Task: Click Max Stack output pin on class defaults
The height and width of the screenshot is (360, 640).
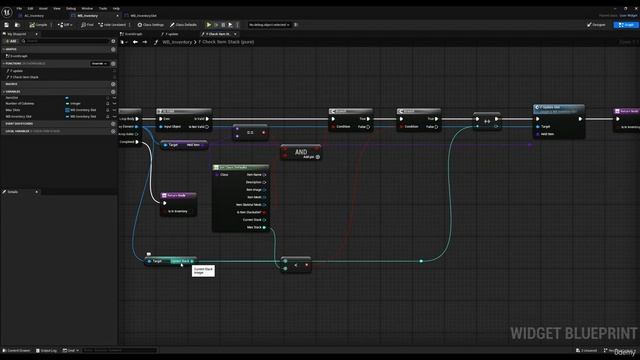Action: tap(264, 227)
